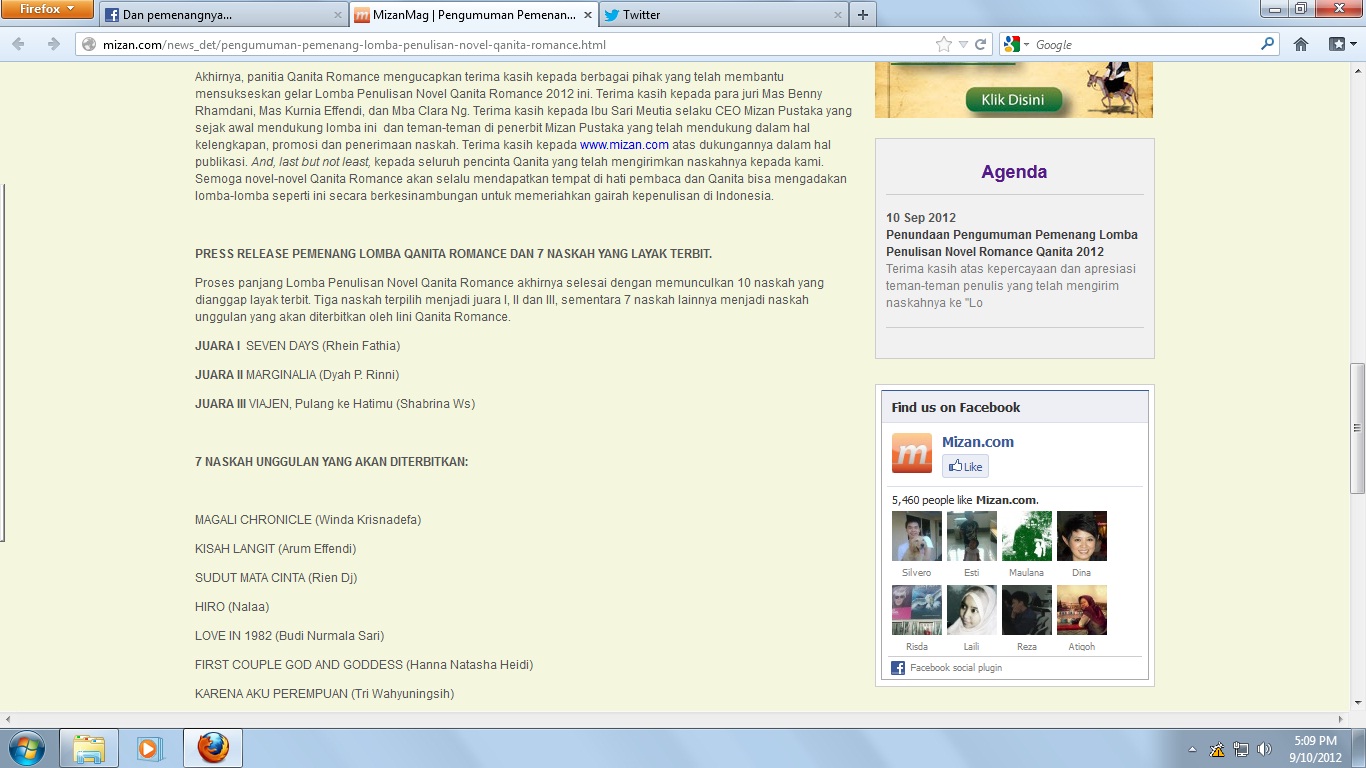
Task: Click Dina's Facebook profile photo
Action: (1082, 536)
